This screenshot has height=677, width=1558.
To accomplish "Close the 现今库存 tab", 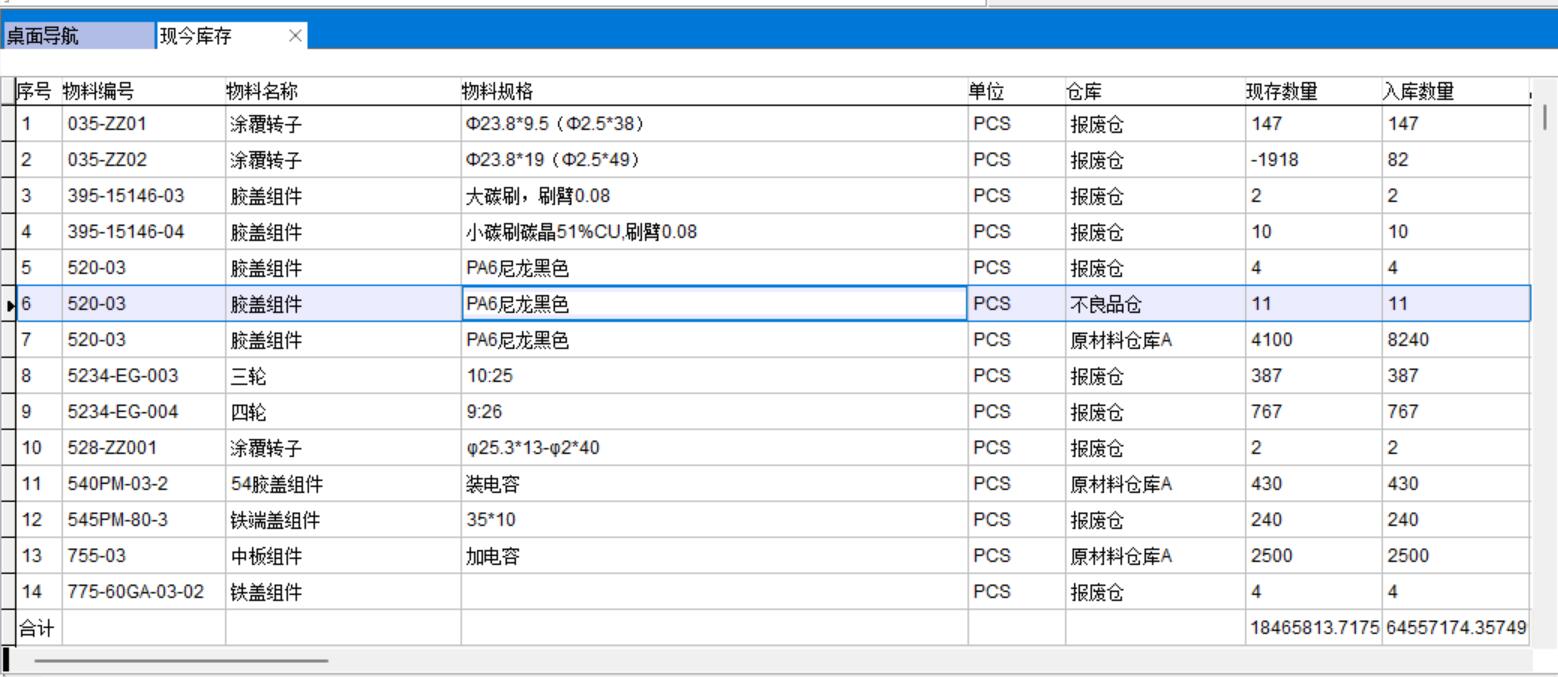I will [x=294, y=36].
